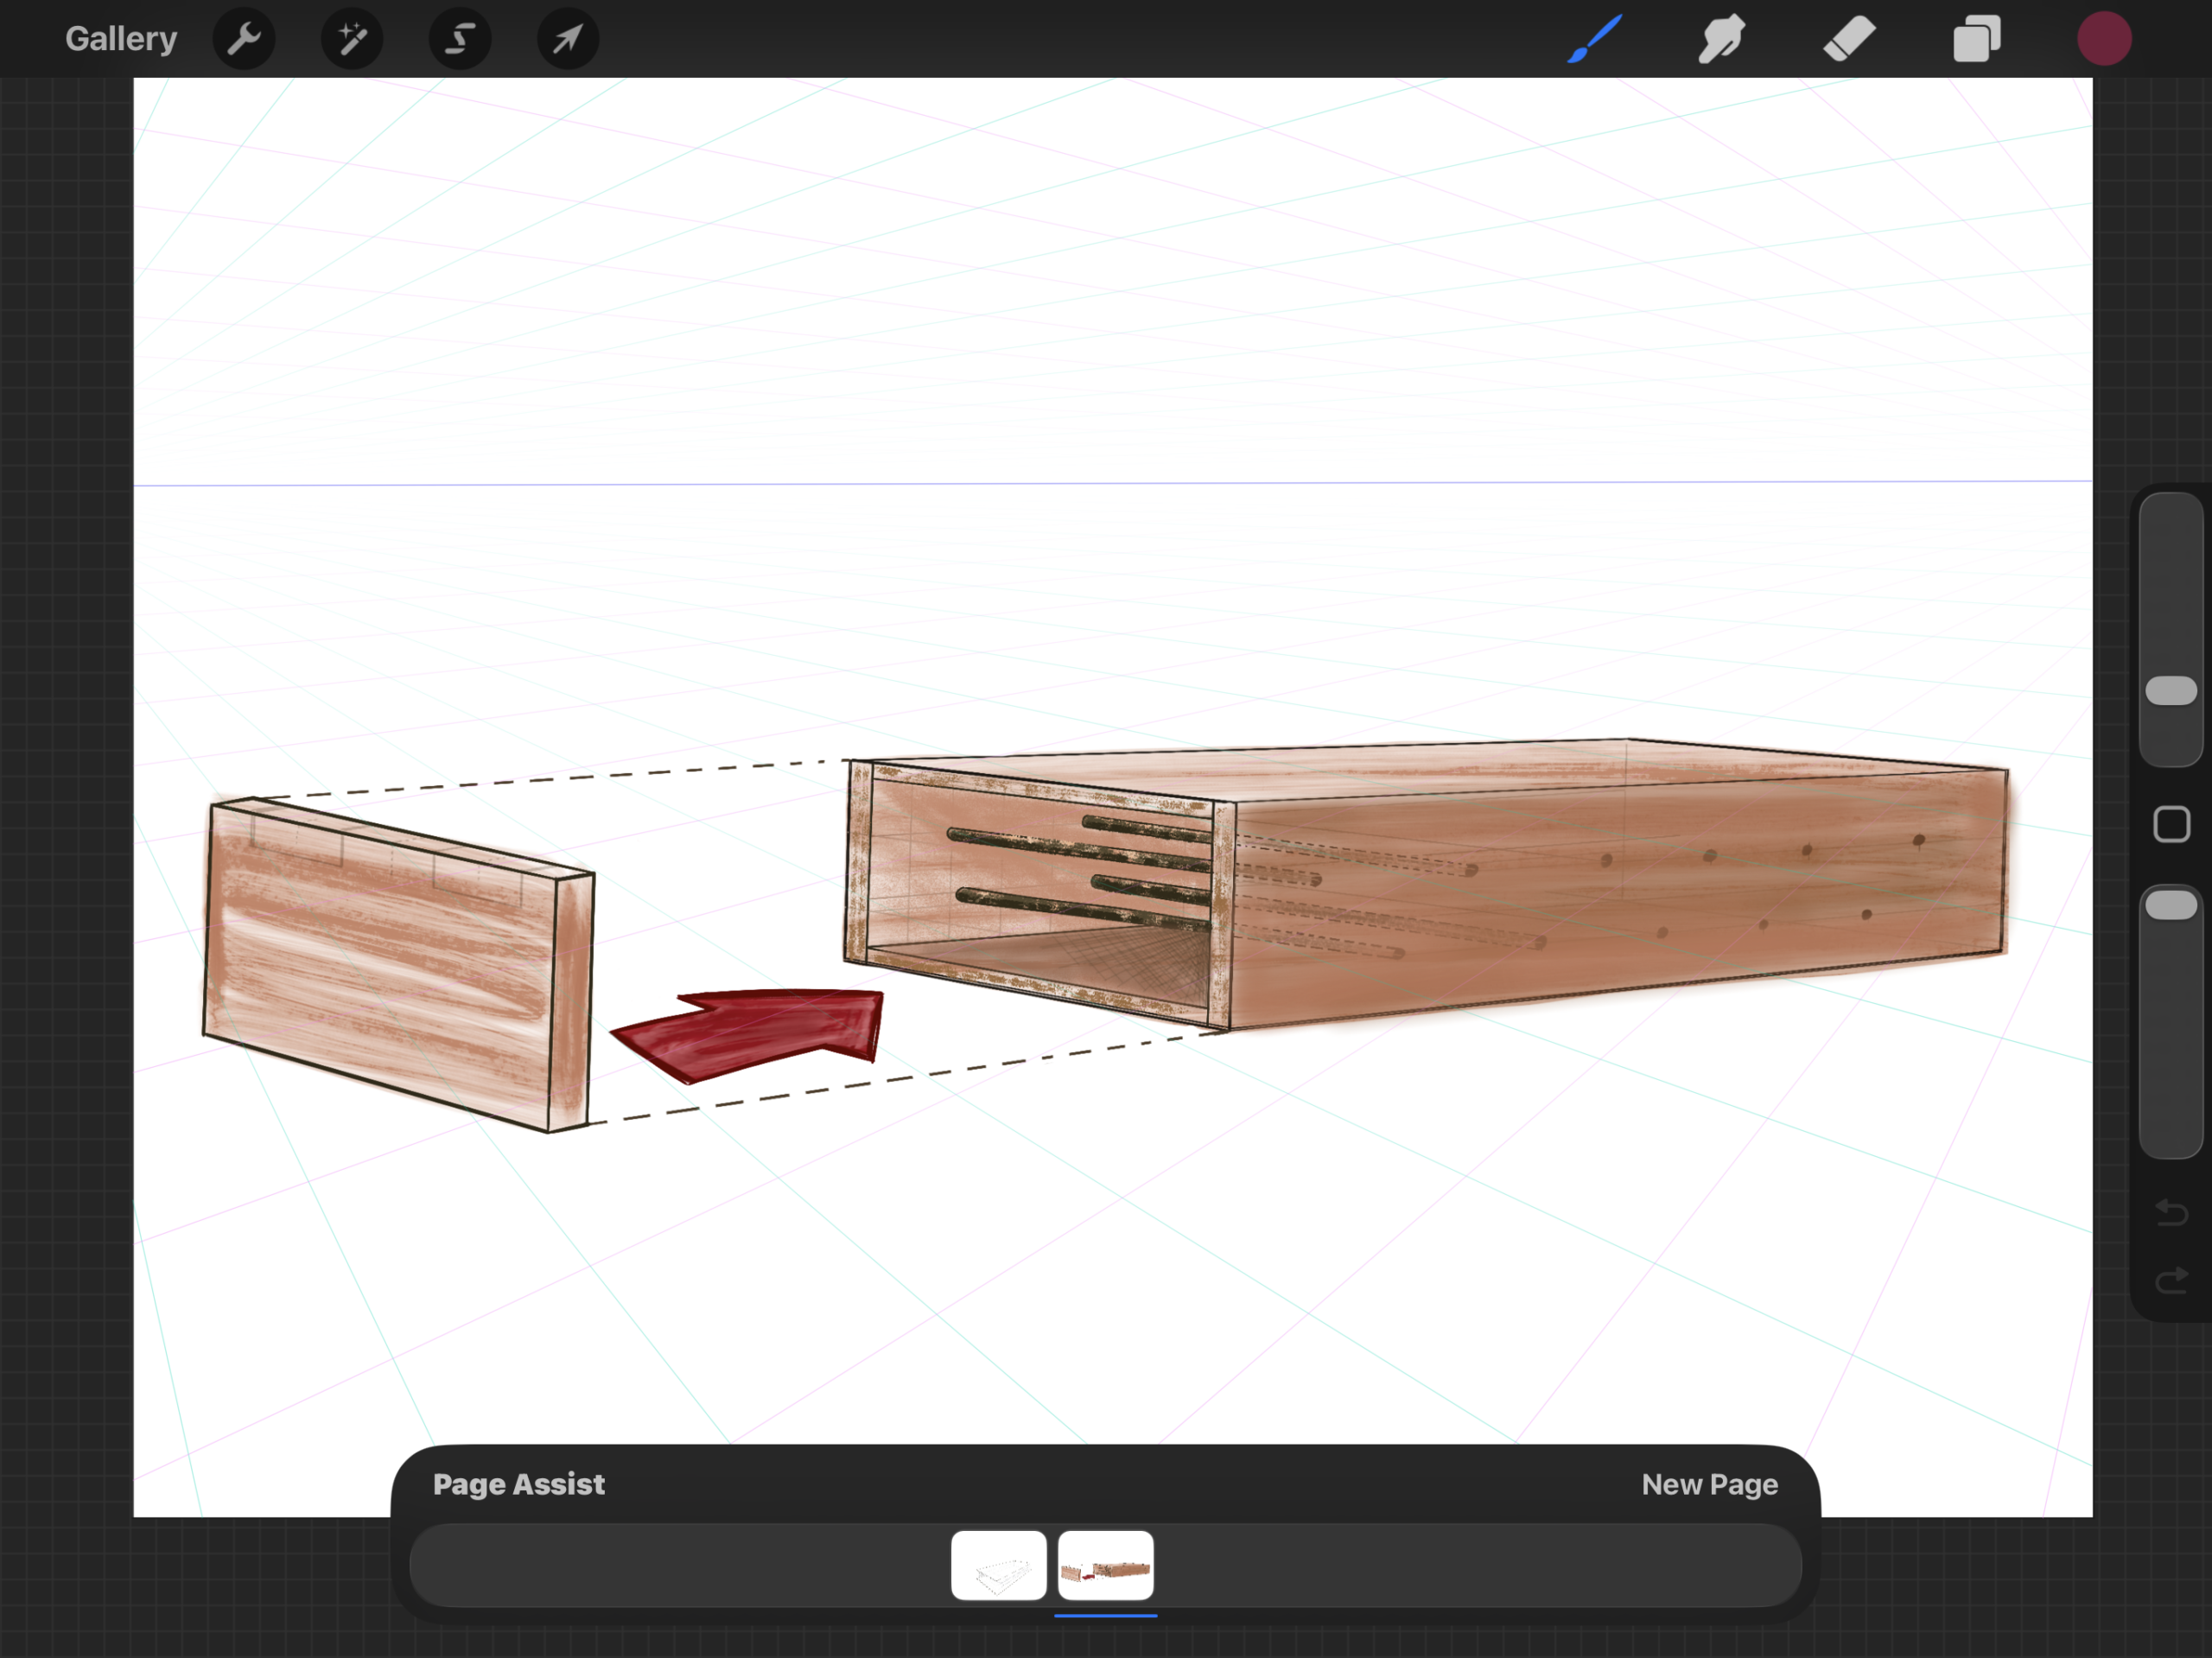Open the active color picker circle
Screen dimensions: 2212x1658
point(2104,39)
